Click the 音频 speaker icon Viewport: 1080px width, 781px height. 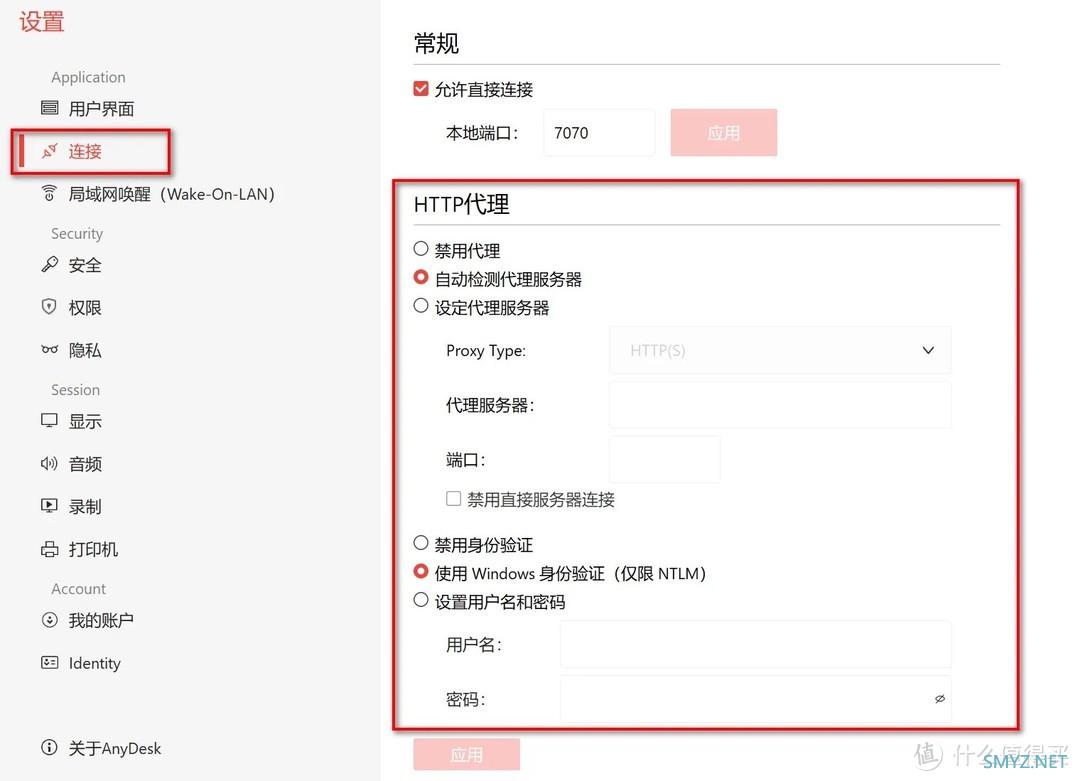(50, 464)
